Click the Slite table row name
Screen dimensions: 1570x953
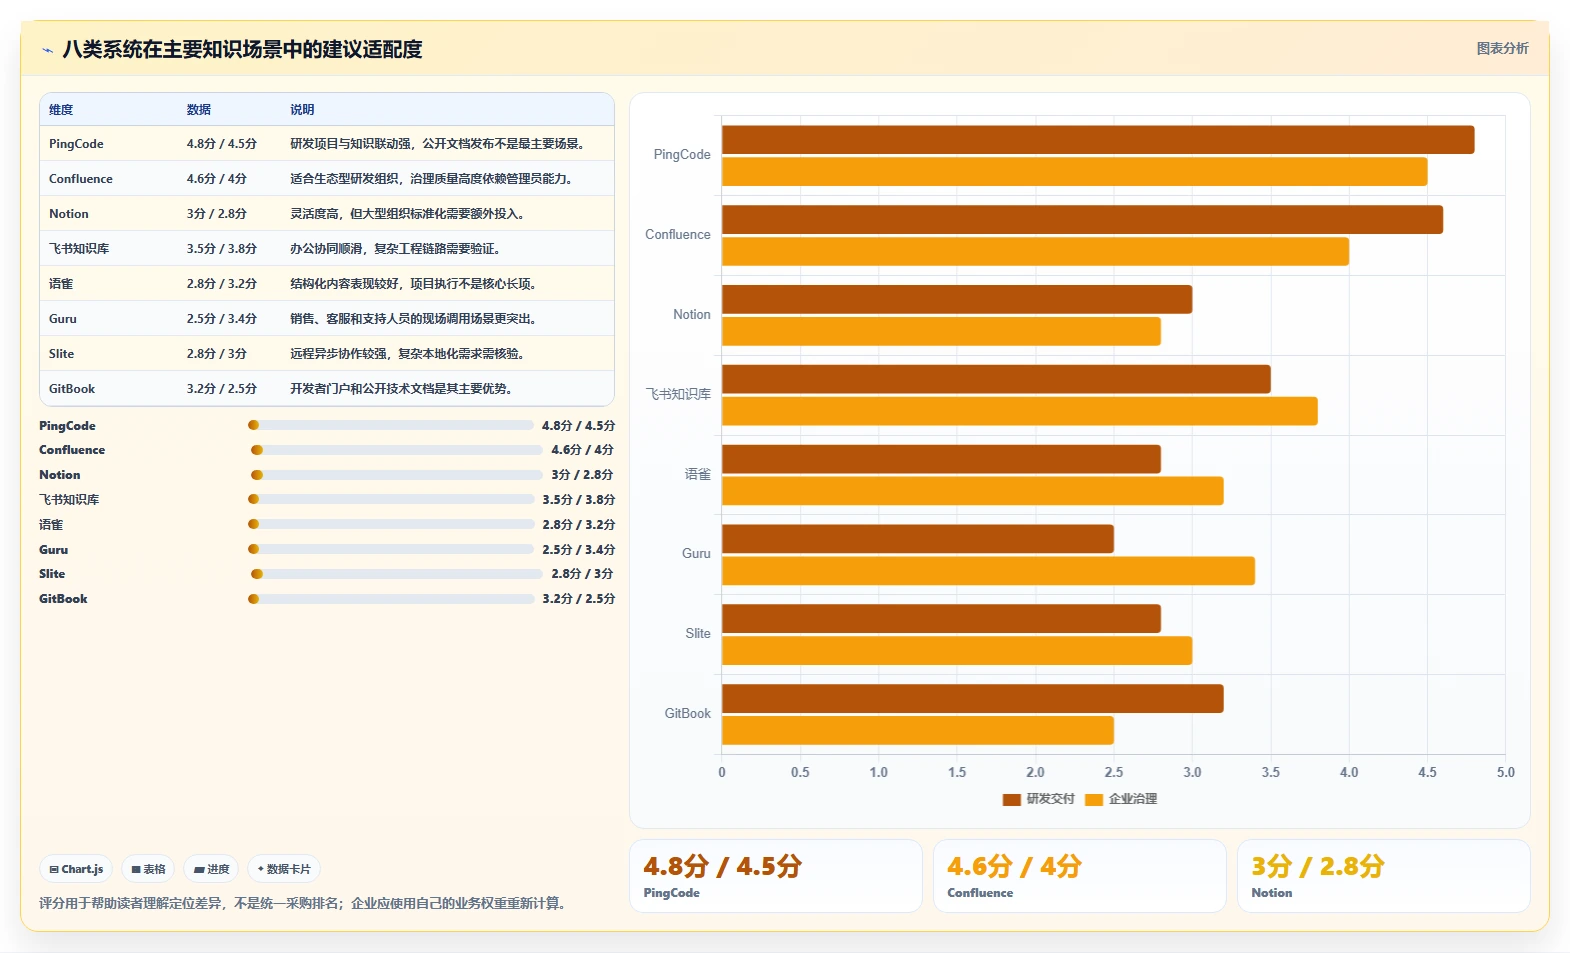(62, 354)
